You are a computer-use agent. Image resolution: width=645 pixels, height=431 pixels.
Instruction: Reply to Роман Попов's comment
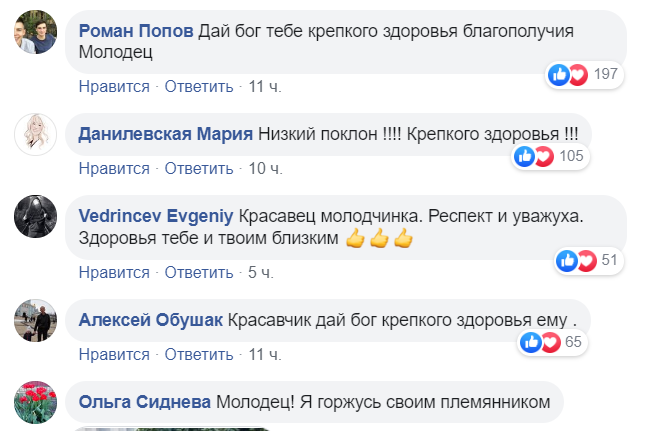pos(199,86)
